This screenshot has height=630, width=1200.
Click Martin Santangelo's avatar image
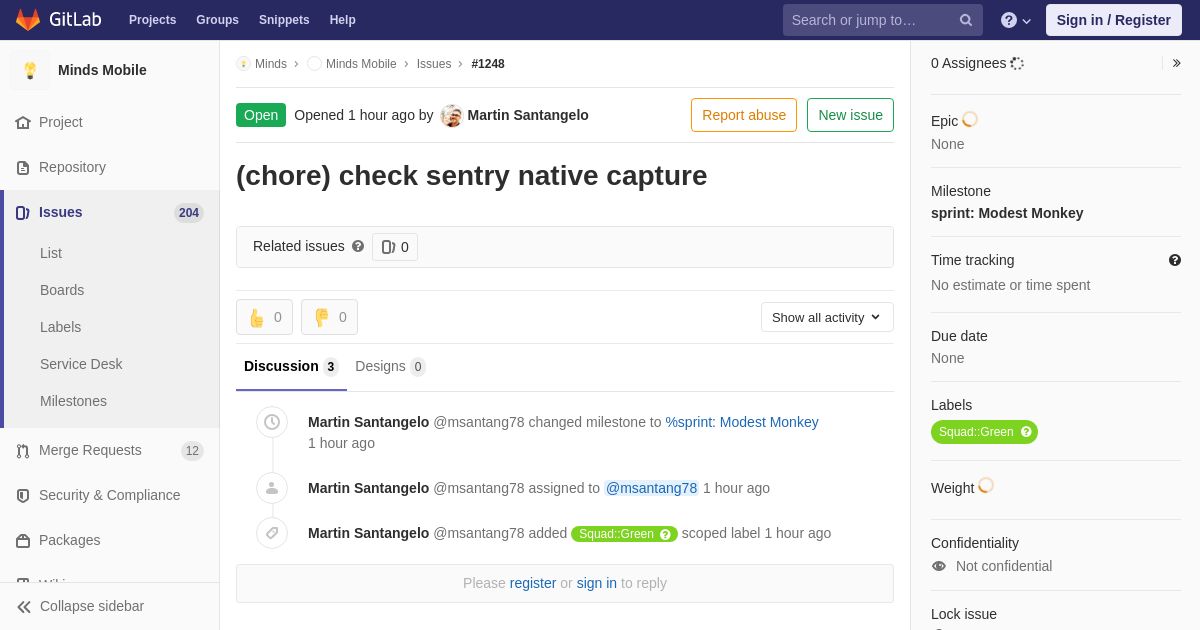(x=452, y=115)
